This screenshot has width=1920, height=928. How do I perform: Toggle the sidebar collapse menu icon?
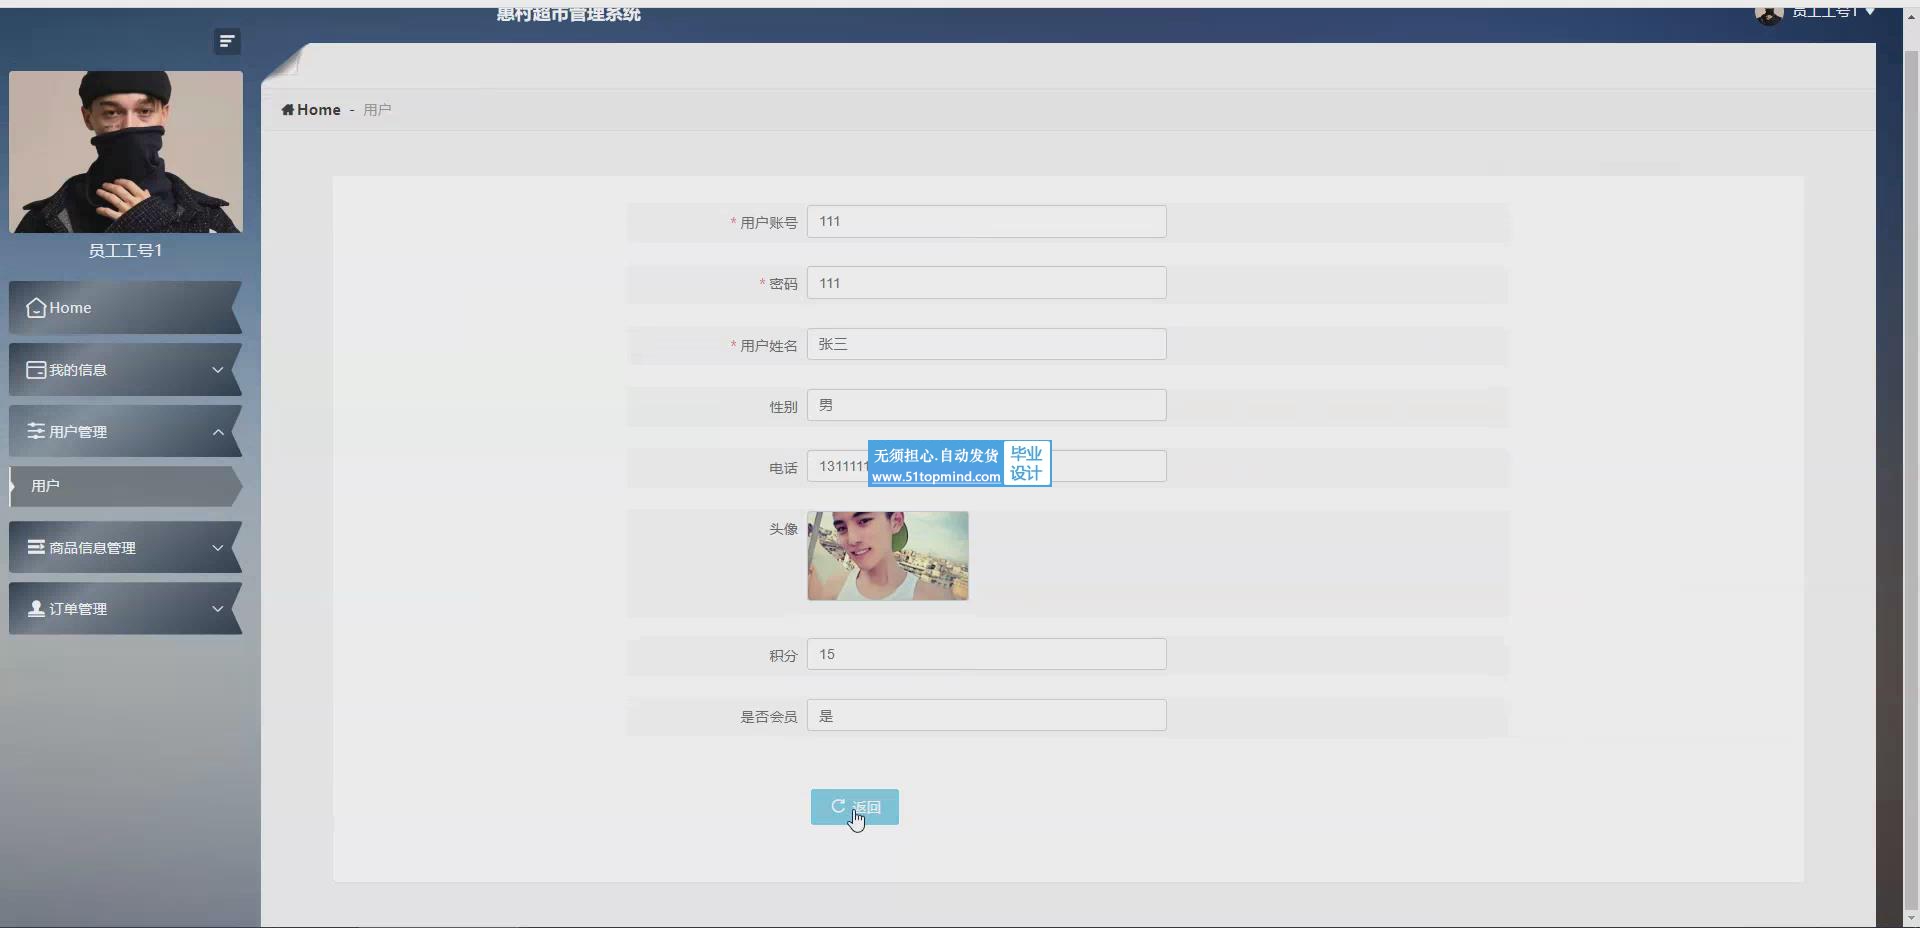pyautogui.click(x=227, y=41)
